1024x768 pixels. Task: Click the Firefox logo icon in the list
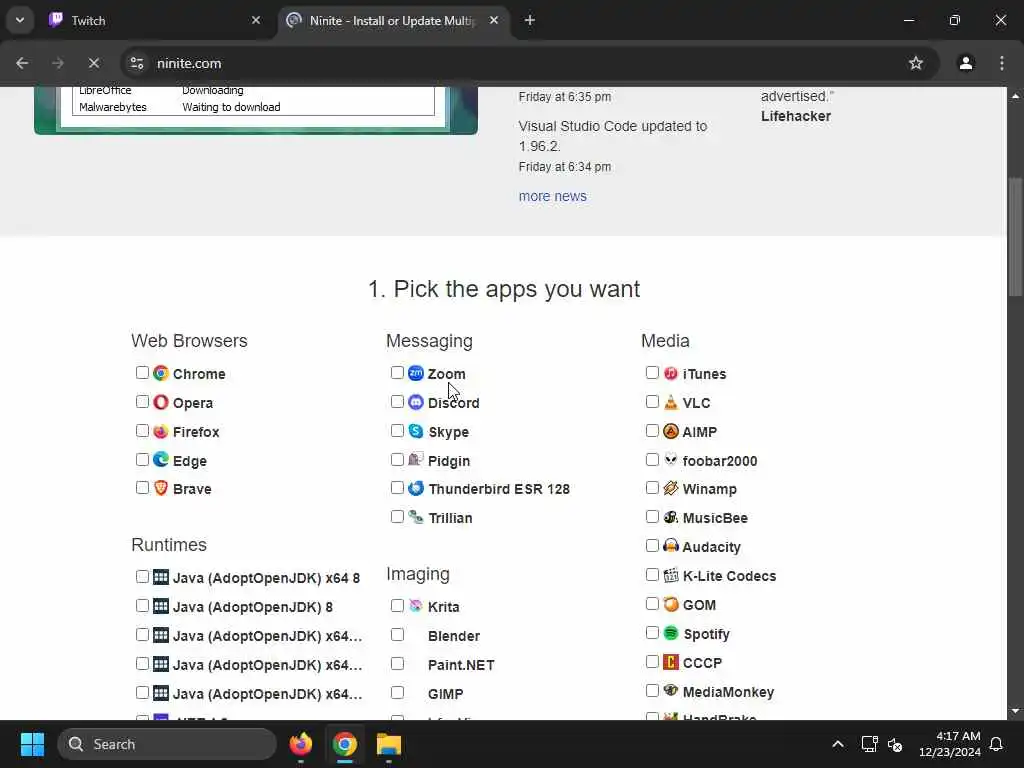coord(161,431)
